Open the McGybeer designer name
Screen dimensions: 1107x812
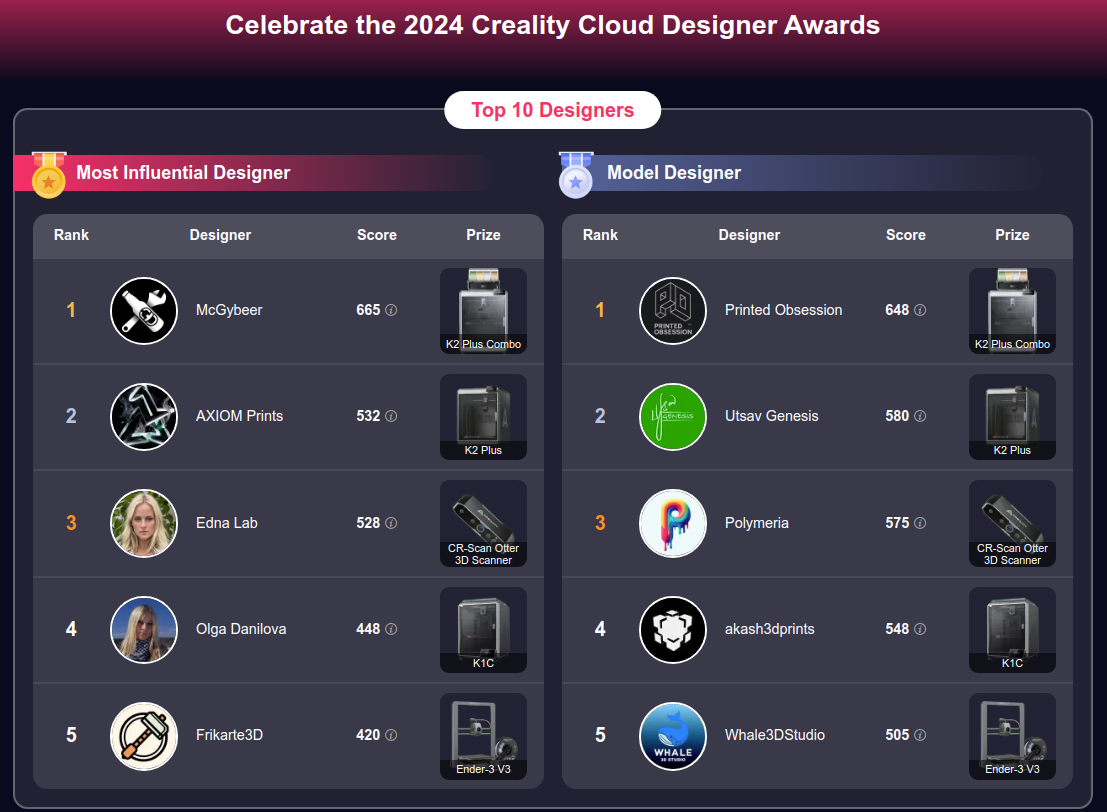pyautogui.click(x=229, y=310)
